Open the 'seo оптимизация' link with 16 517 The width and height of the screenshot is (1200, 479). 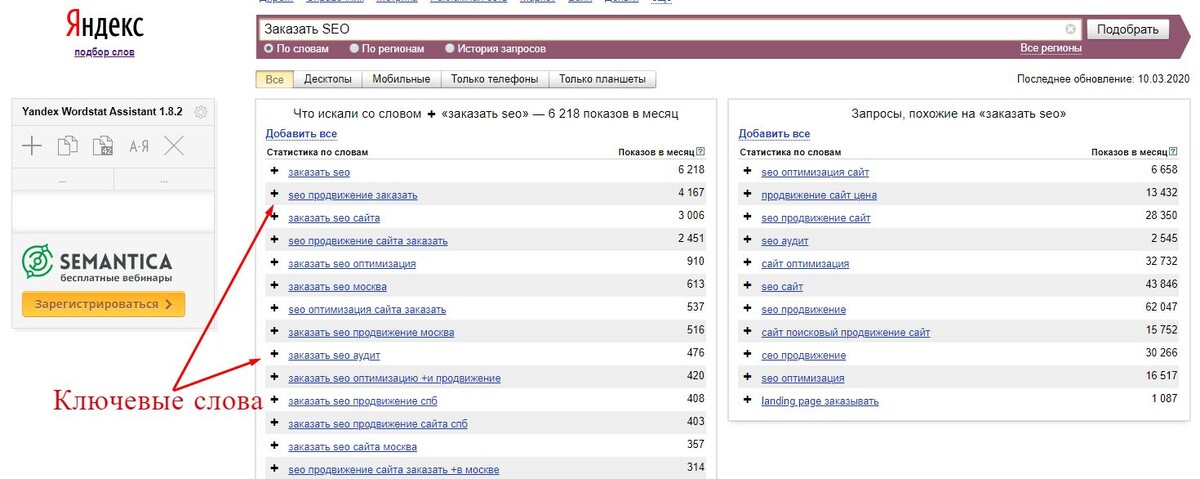click(802, 379)
